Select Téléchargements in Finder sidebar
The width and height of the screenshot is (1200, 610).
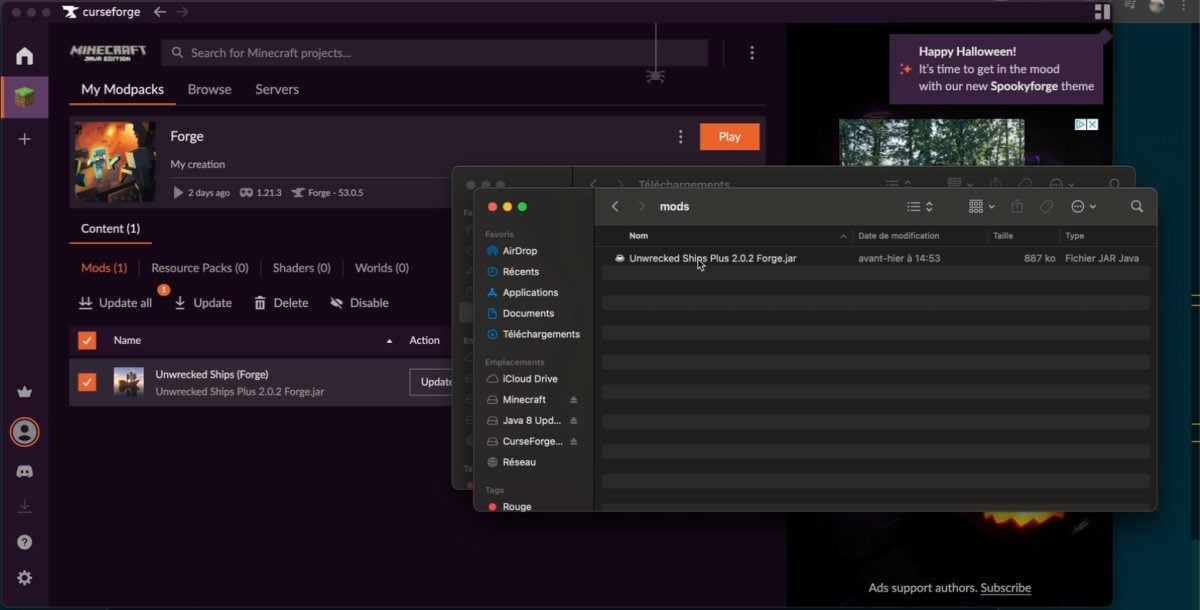tap(540, 334)
